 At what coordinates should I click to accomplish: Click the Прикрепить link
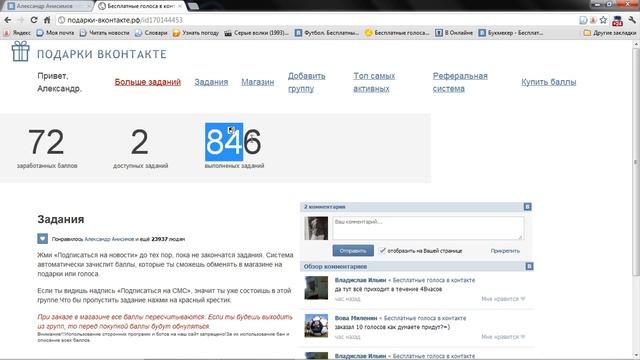(x=505, y=251)
